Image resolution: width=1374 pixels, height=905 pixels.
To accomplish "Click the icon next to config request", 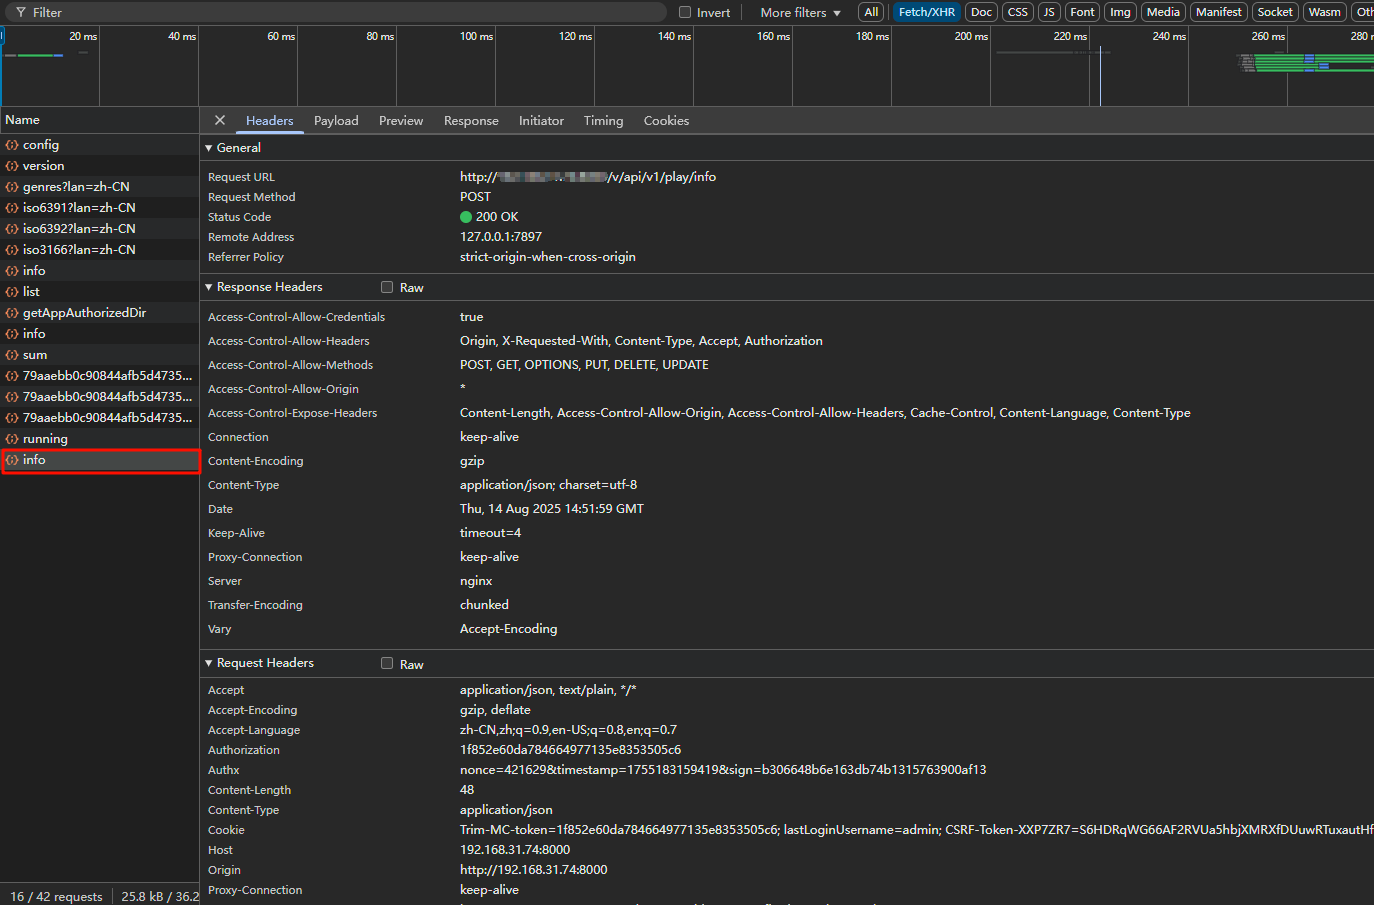I will pos(12,145).
